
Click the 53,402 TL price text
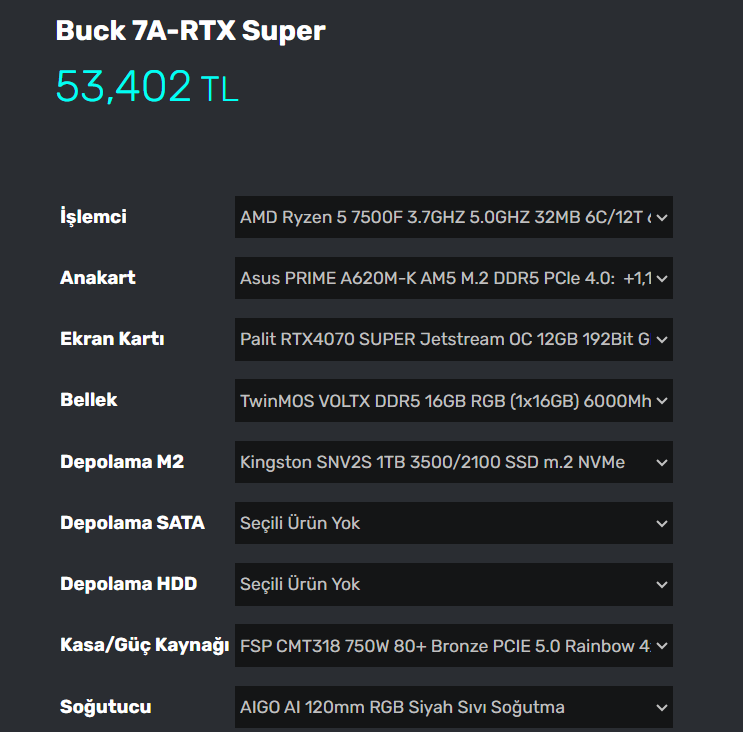coord(147,87)
